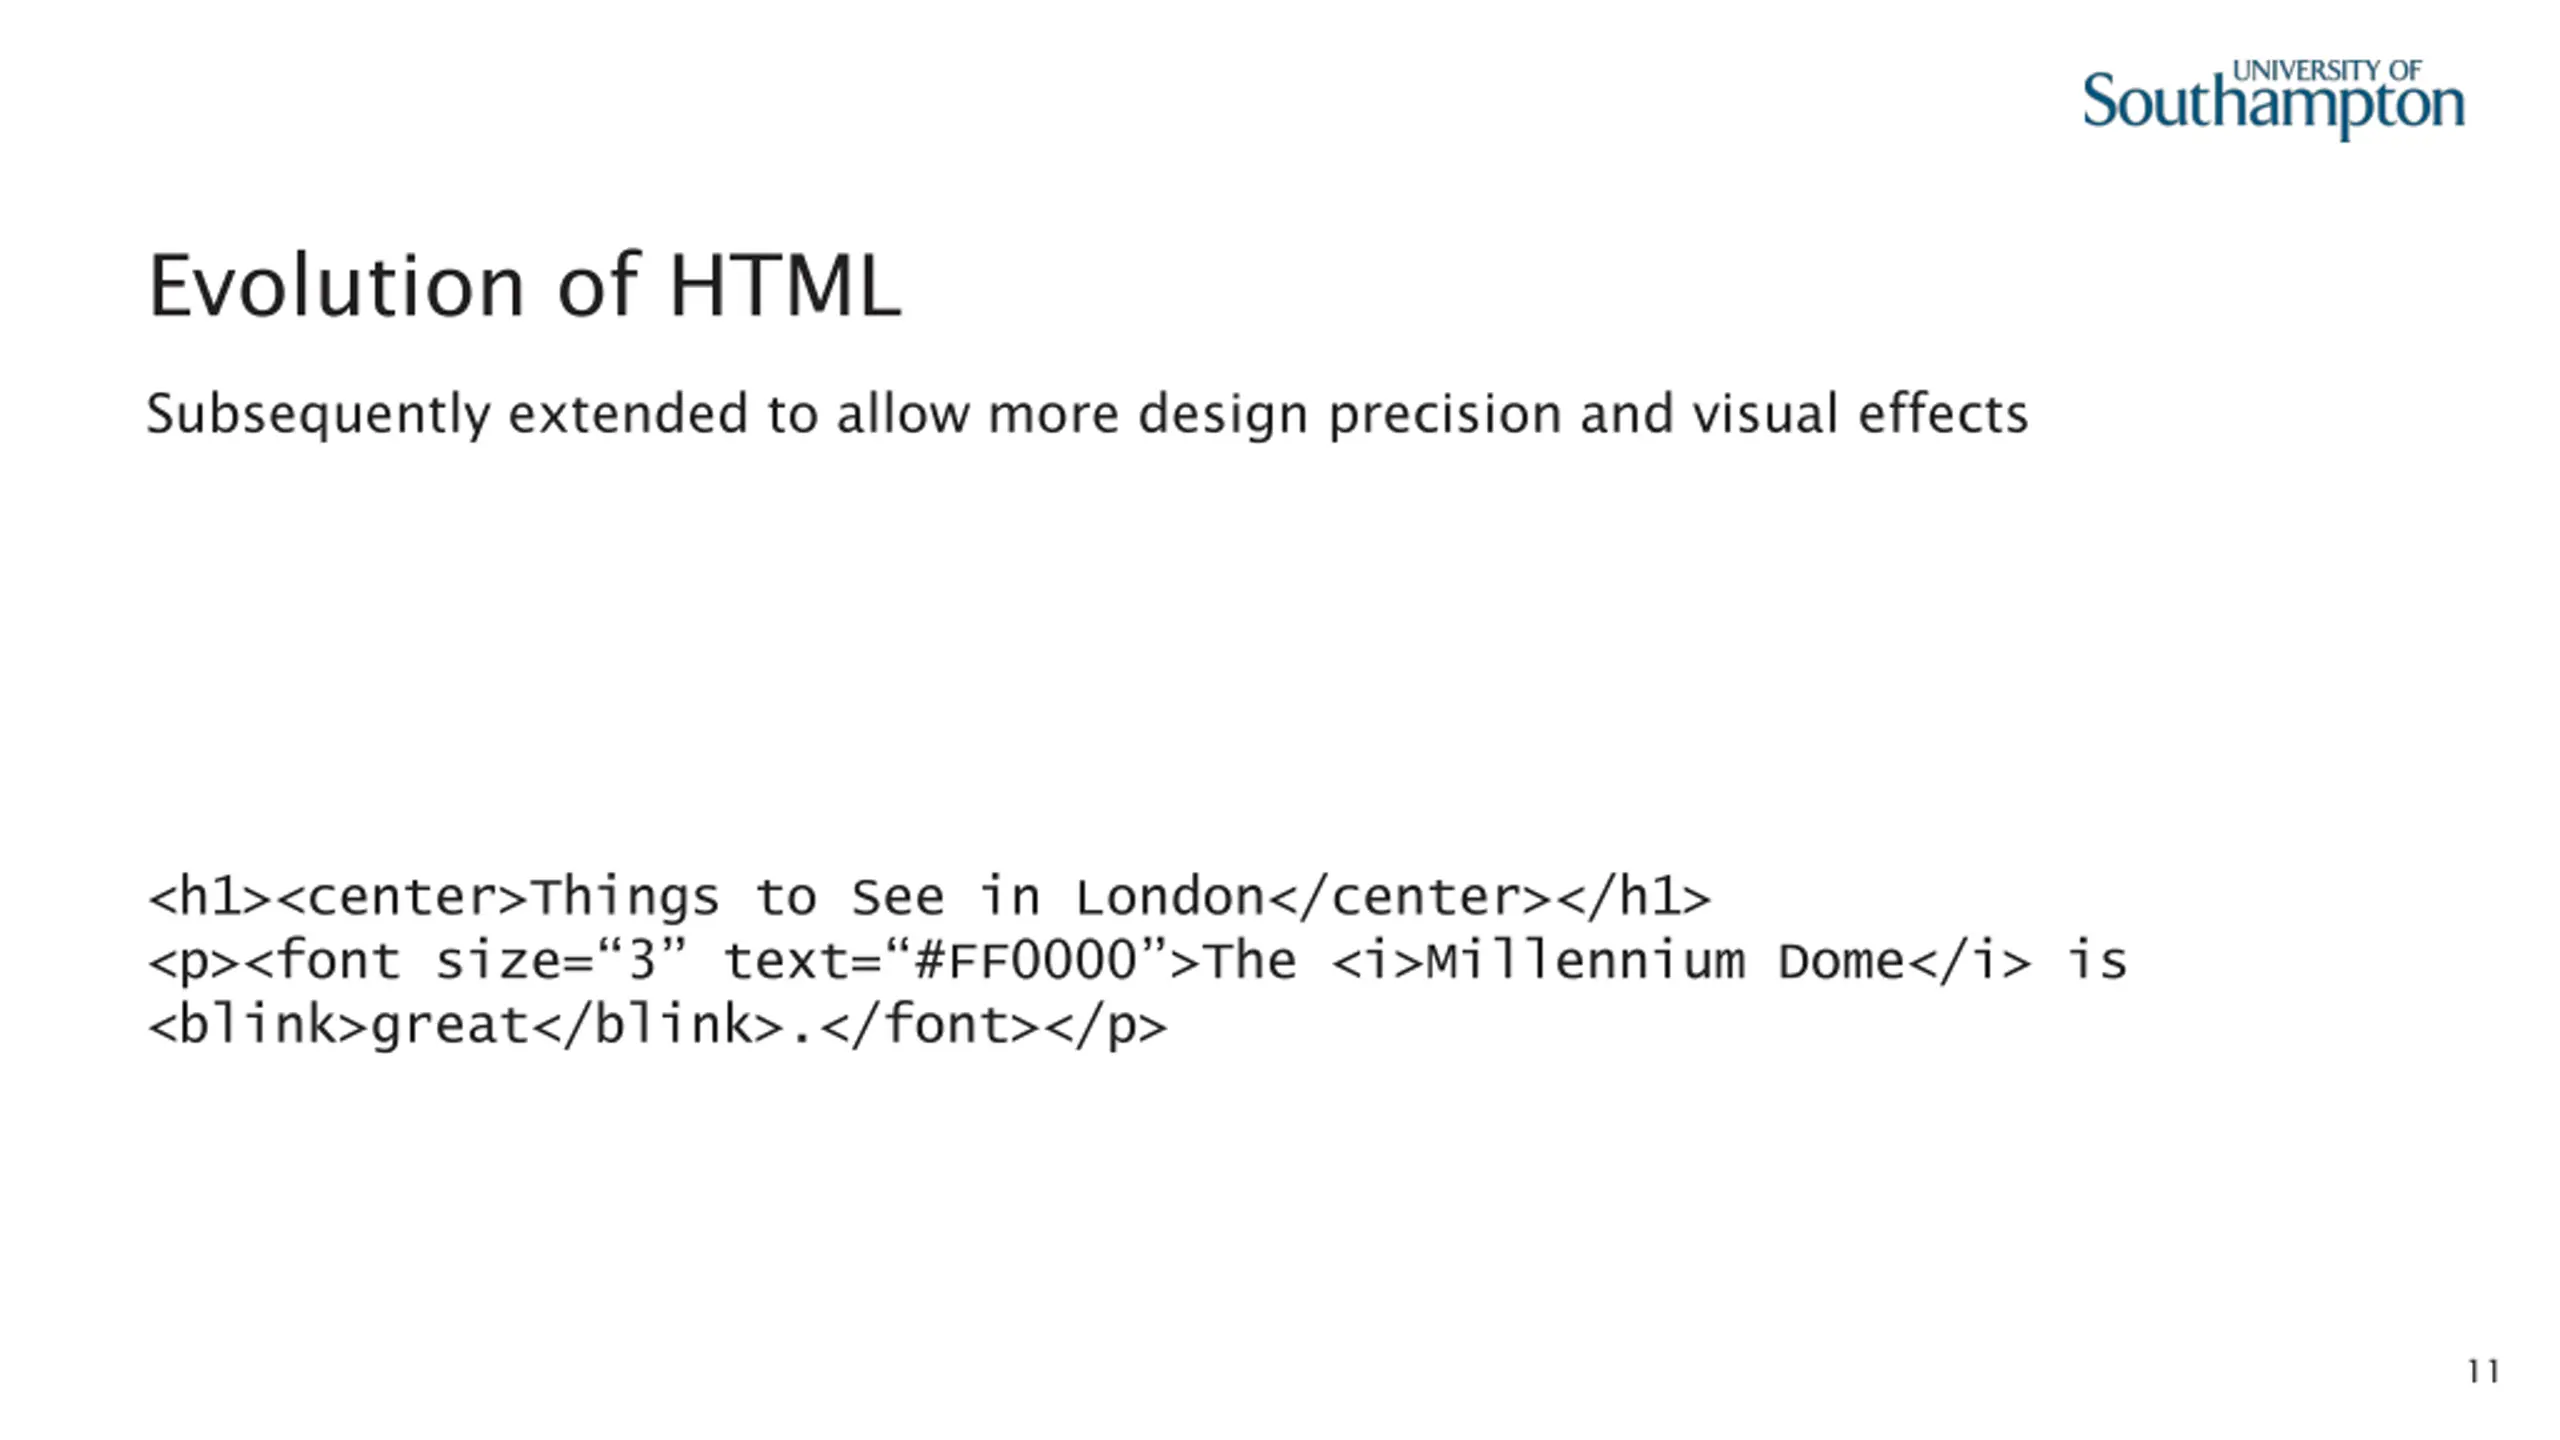Image resolution: width=2560 pixels, height=1440 pixels.
Task: Click the closing </font> tag
Action: coord(930,1025)
